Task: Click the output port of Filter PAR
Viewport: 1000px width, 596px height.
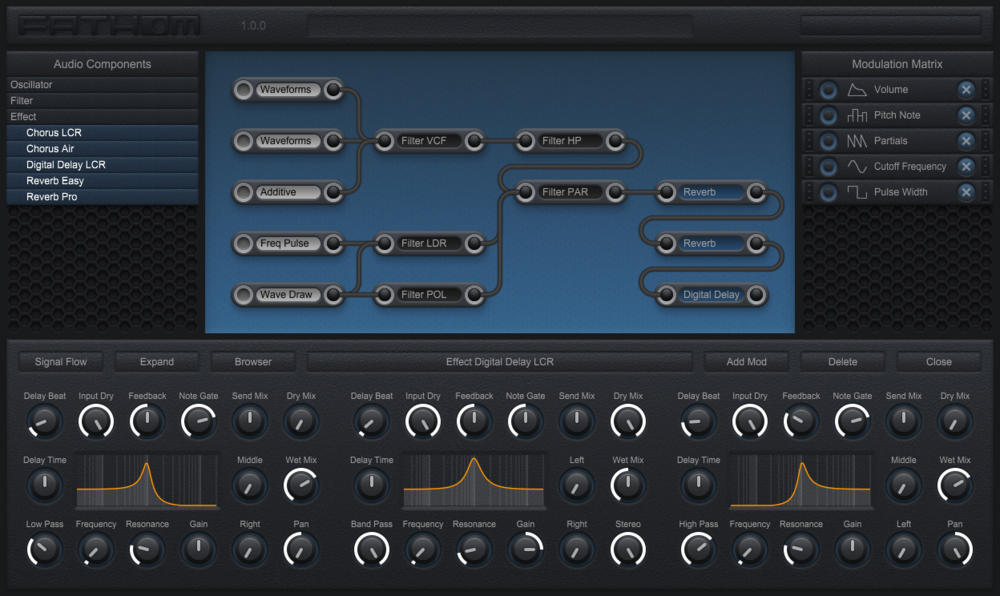Action: click(x=615, y=192)
